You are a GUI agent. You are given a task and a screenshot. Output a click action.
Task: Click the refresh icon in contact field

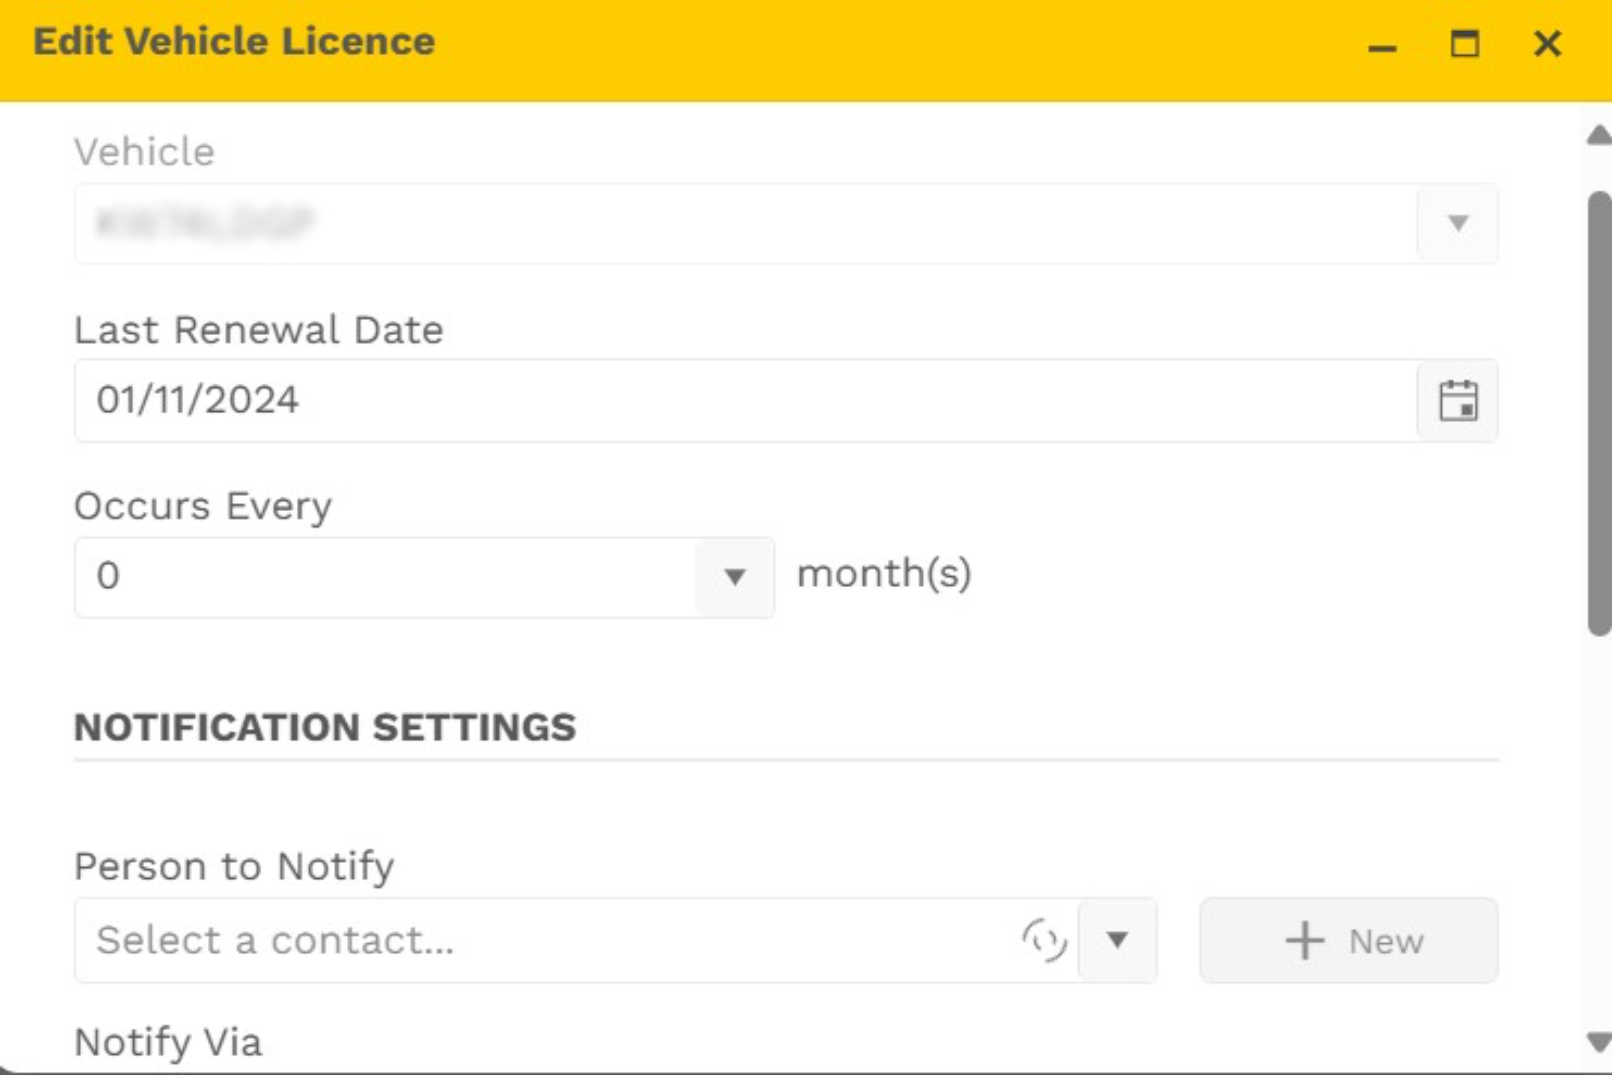coord(1044,940)
